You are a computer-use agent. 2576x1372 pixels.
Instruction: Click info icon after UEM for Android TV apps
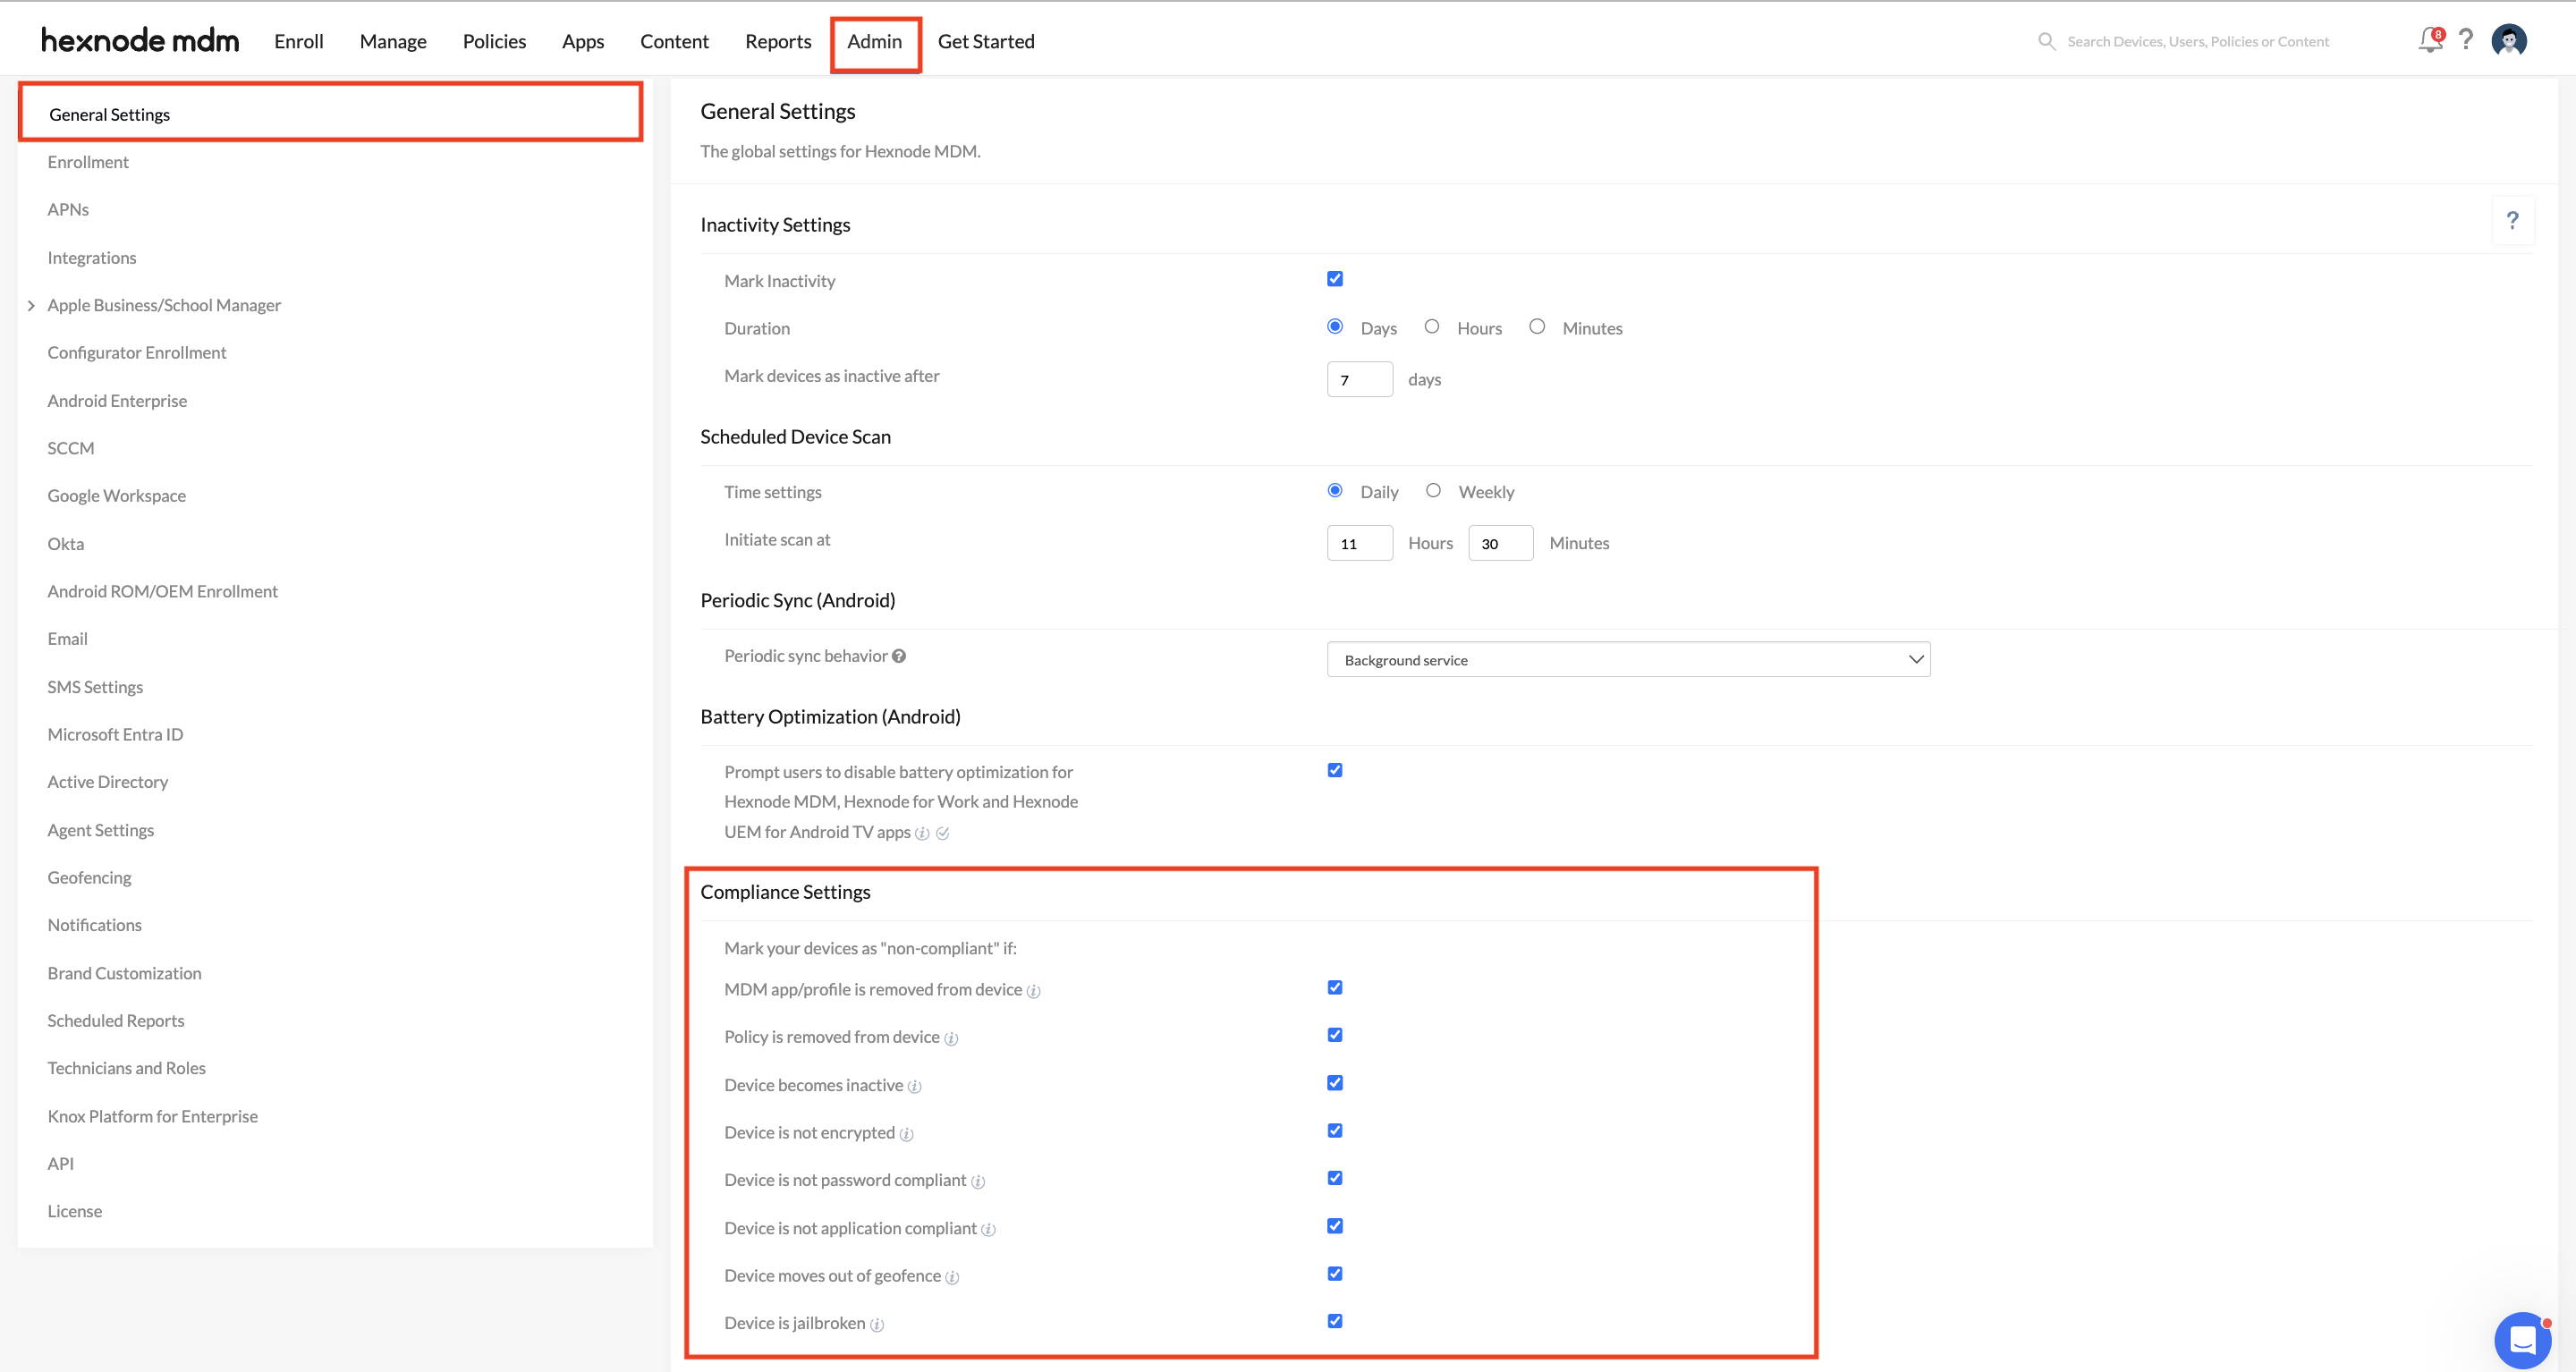(922, 833)
